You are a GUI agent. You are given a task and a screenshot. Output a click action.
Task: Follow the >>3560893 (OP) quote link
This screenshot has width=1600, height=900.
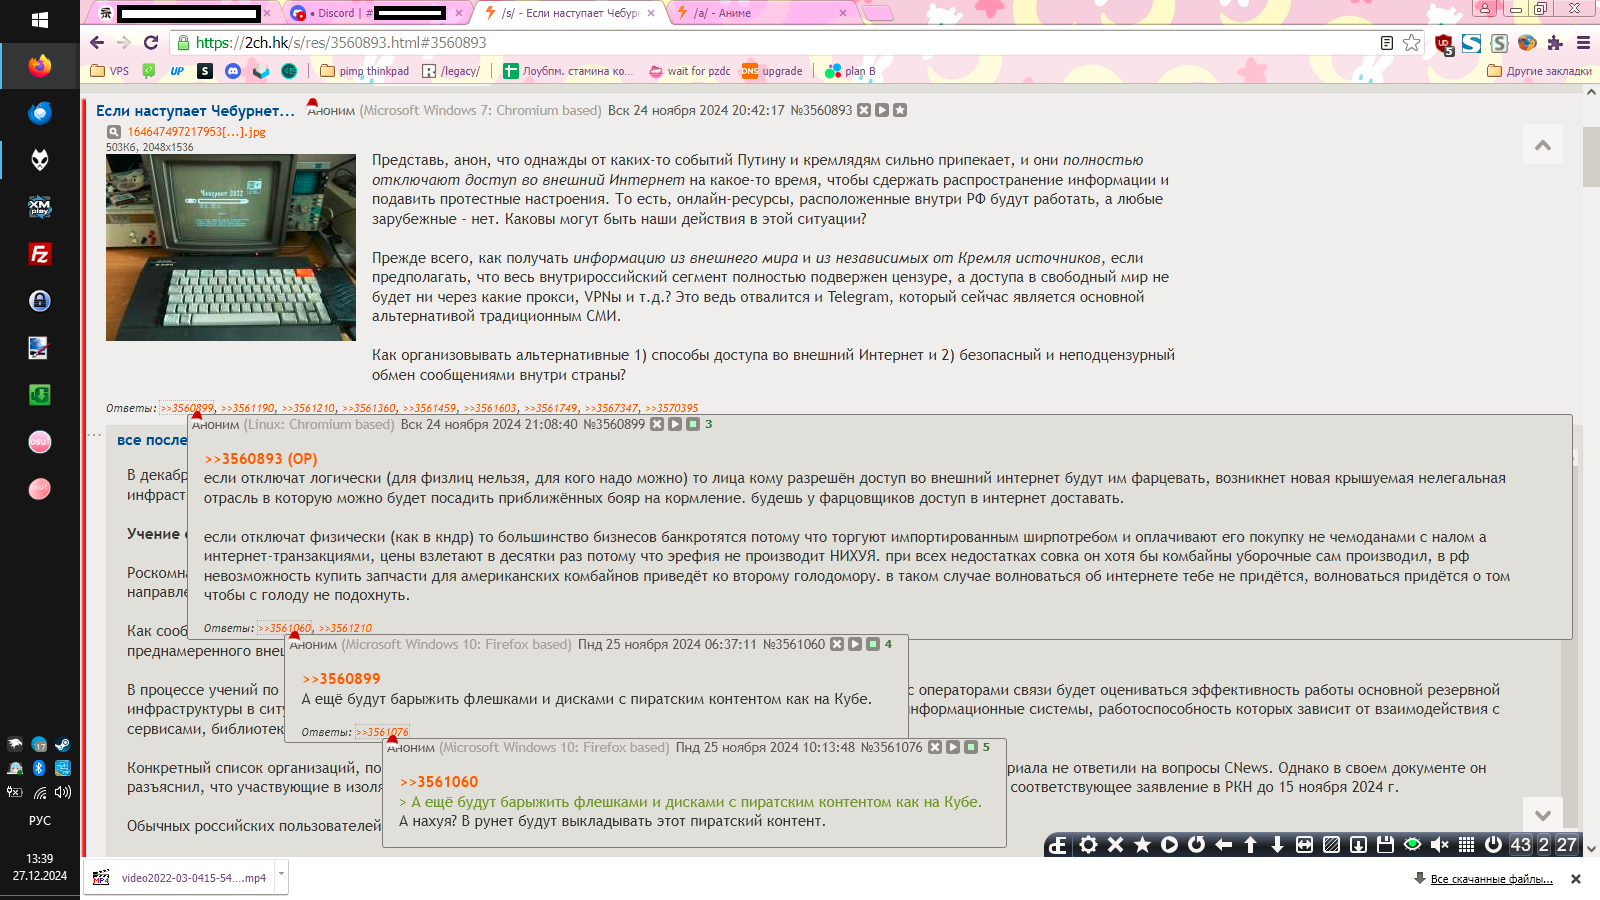pos(261,459)
